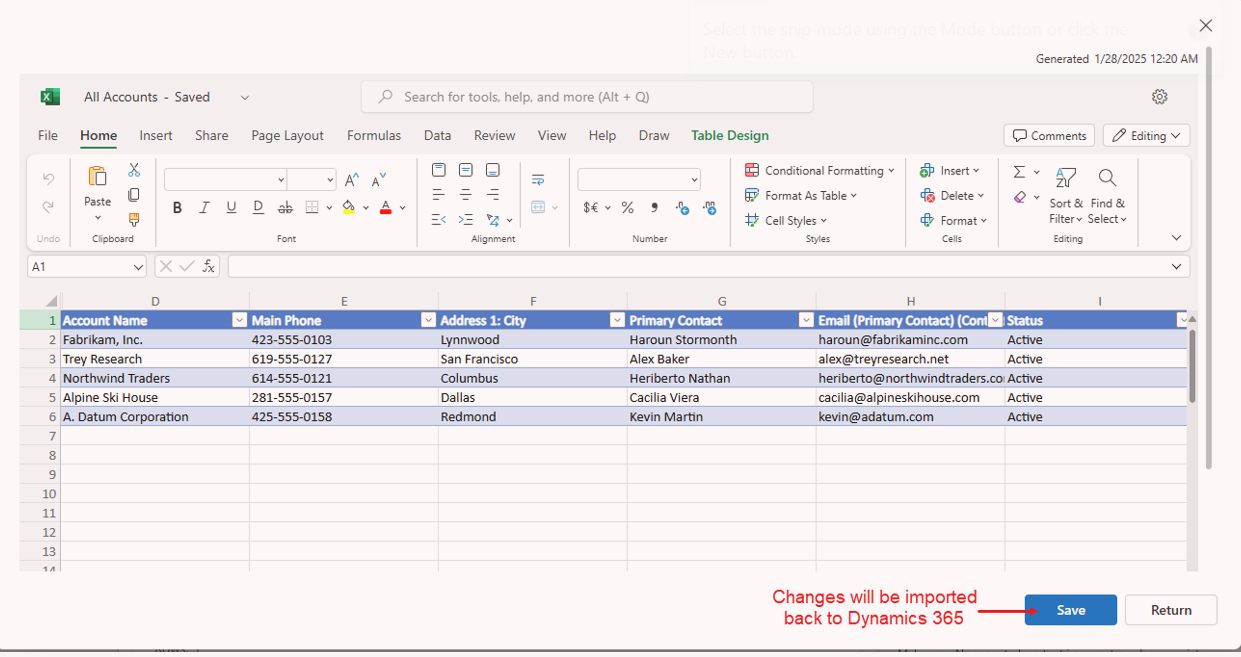Expand the Number Format dropdown
This screenshot has height=657, width=1241.
694,179
